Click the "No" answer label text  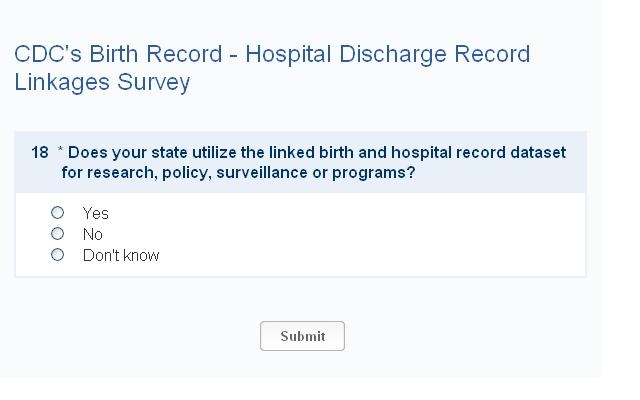tap(93, 234)
